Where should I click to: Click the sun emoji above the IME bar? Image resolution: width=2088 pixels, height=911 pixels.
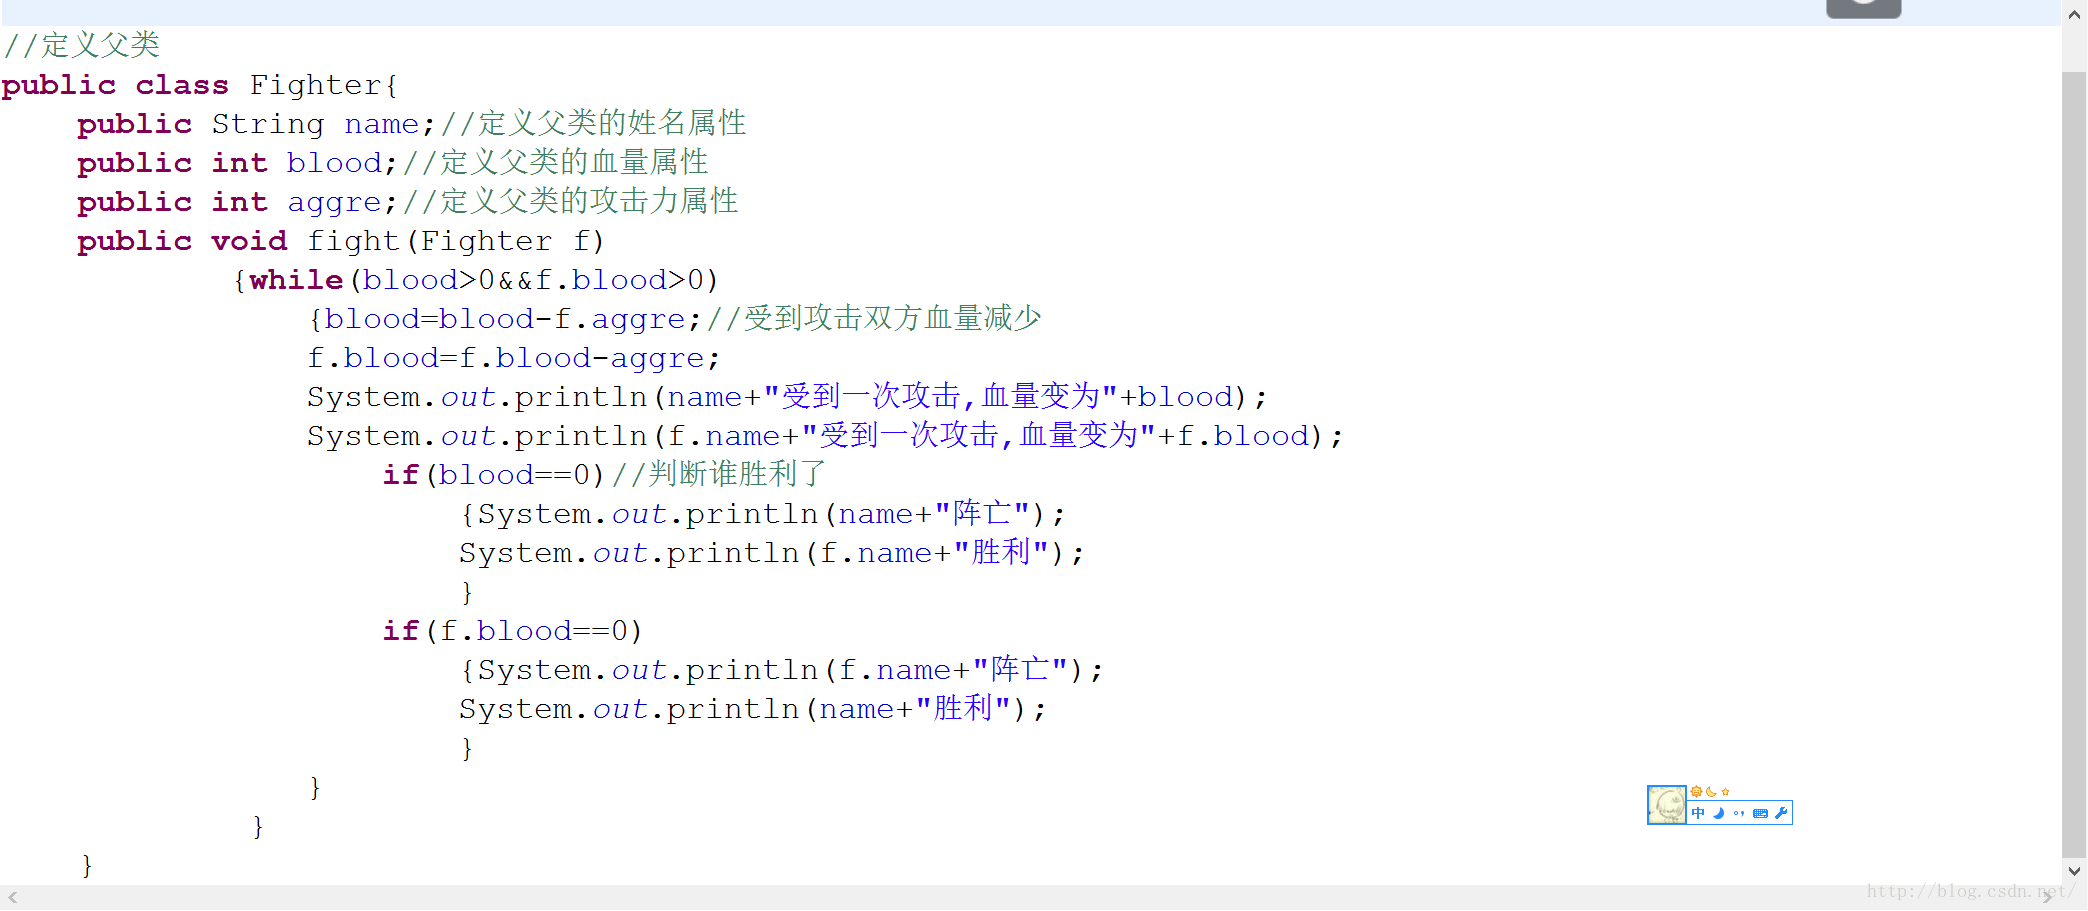pyautogui.click(x=1697, y=791)
